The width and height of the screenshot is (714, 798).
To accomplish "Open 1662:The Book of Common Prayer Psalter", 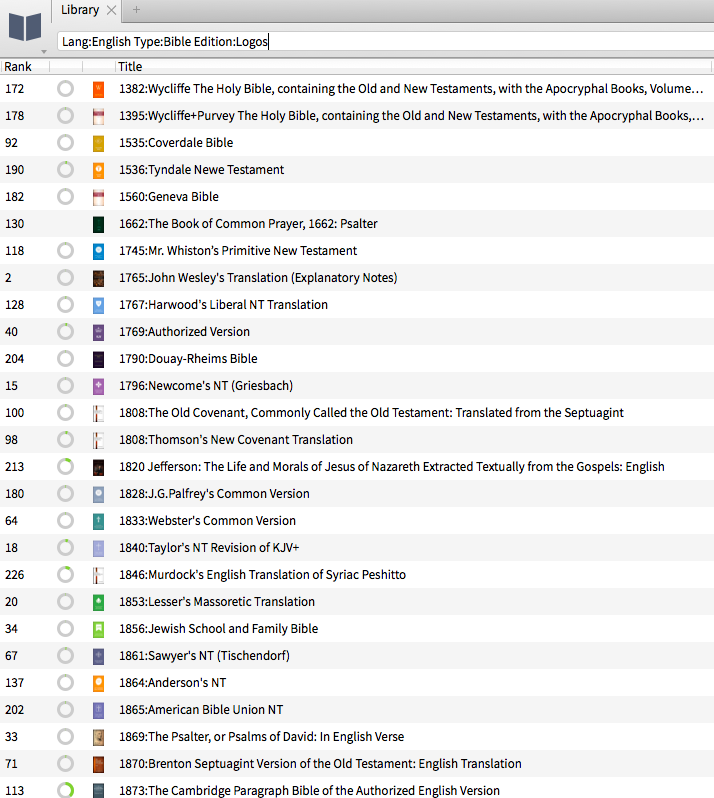I will click(x=248, y=223).
